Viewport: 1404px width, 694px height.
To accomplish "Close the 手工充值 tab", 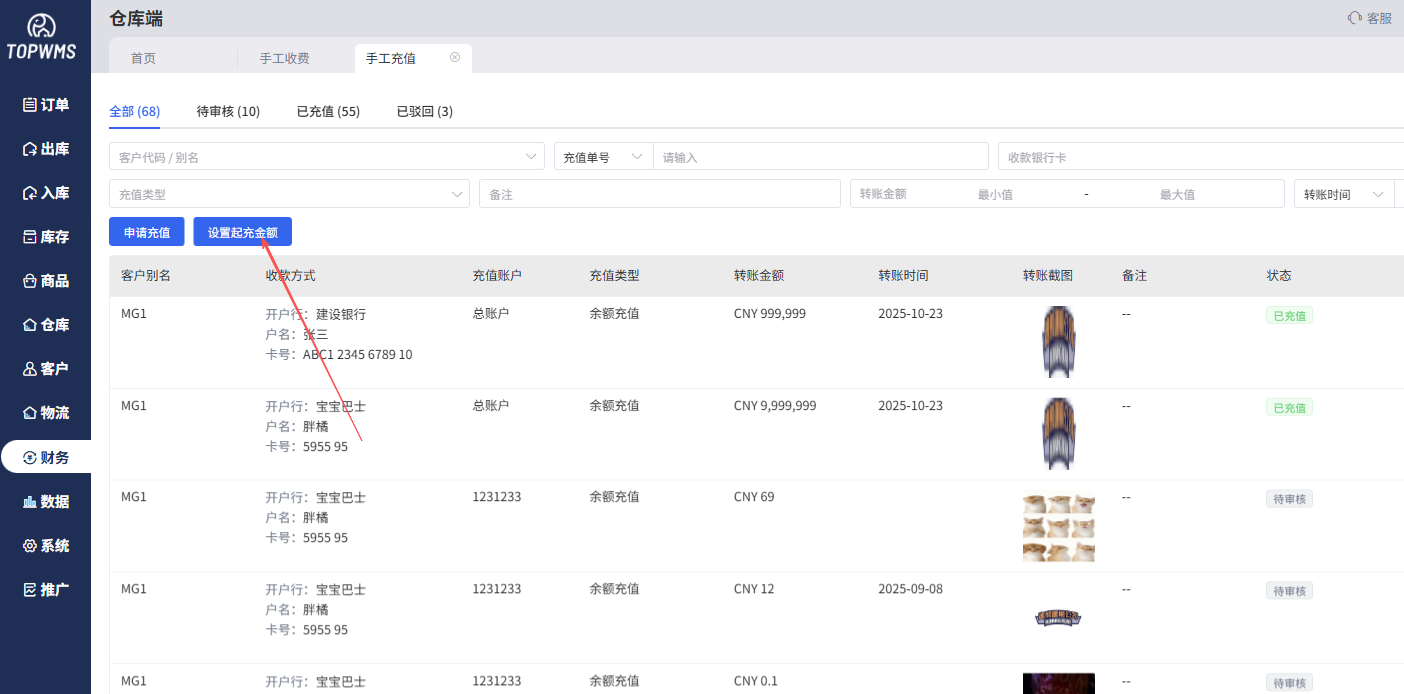I will pos(456,58).
